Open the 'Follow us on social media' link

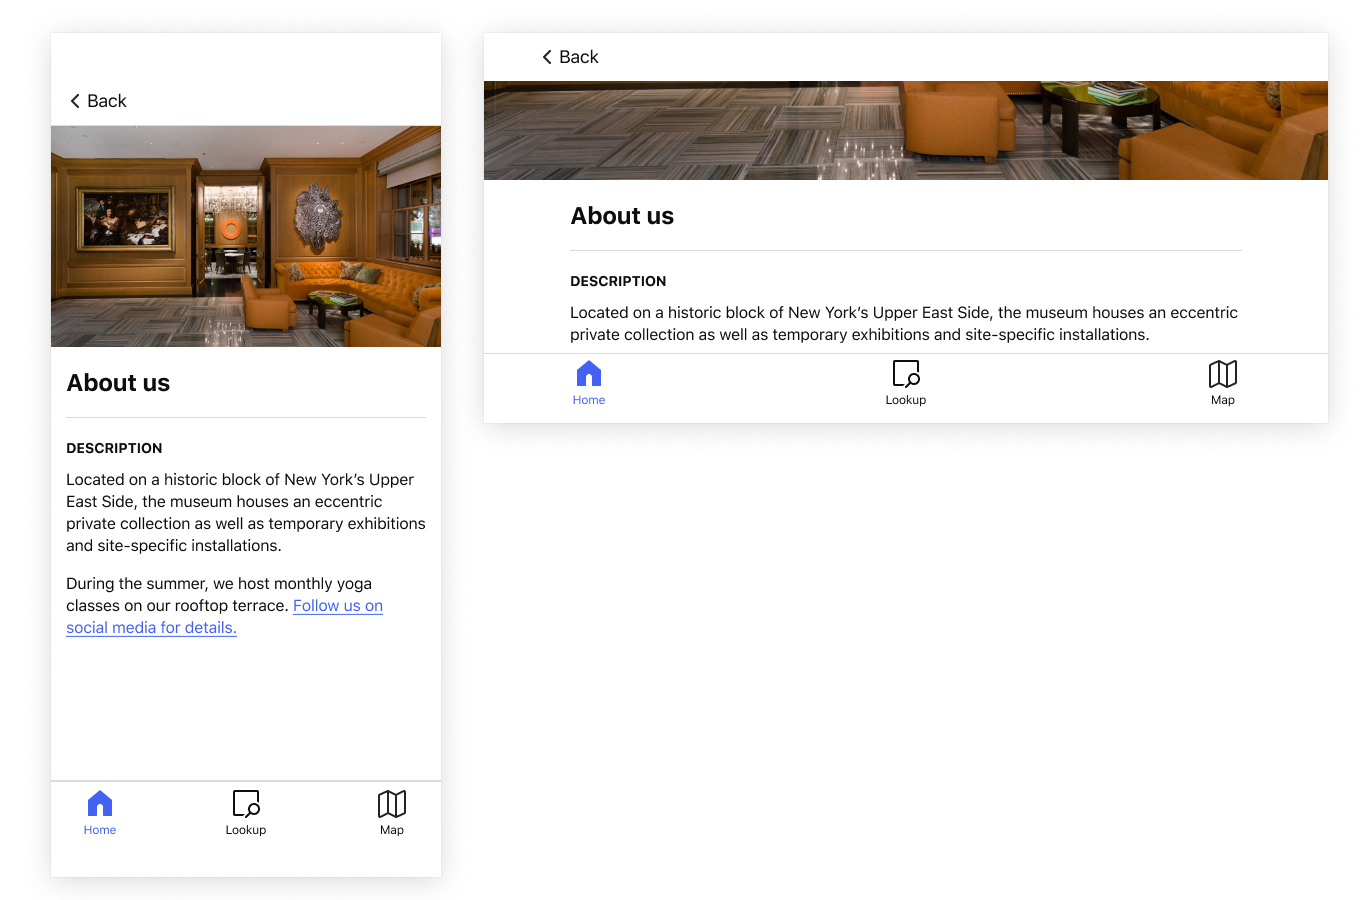tap(225, 617)
